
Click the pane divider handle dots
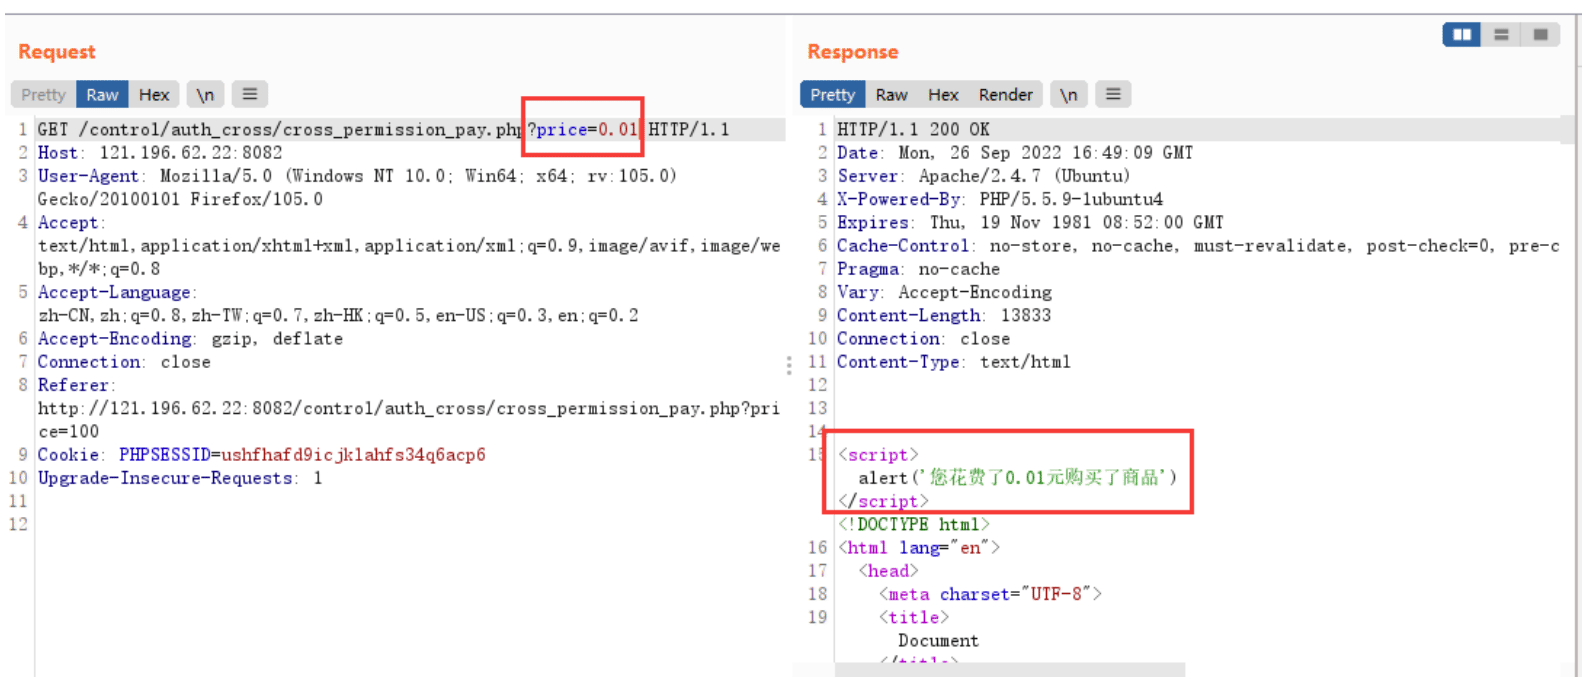(x=789, y=366)
